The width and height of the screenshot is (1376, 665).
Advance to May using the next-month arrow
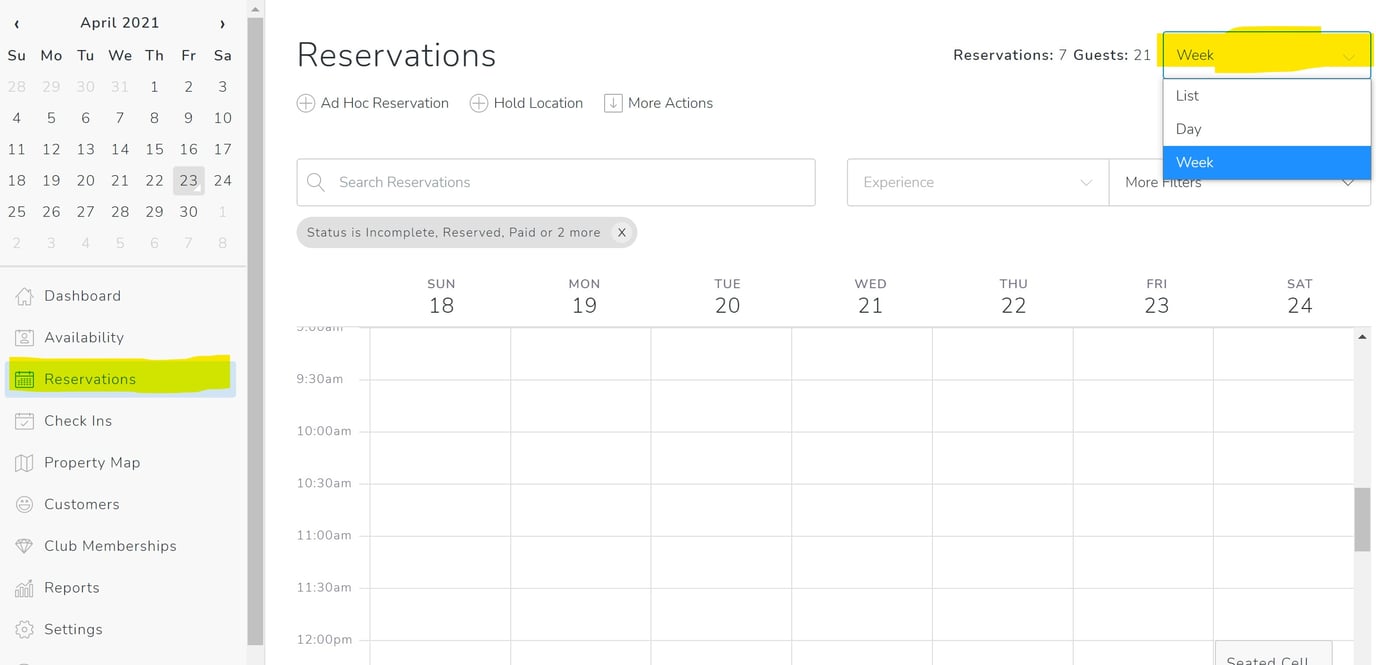[223, 22]
